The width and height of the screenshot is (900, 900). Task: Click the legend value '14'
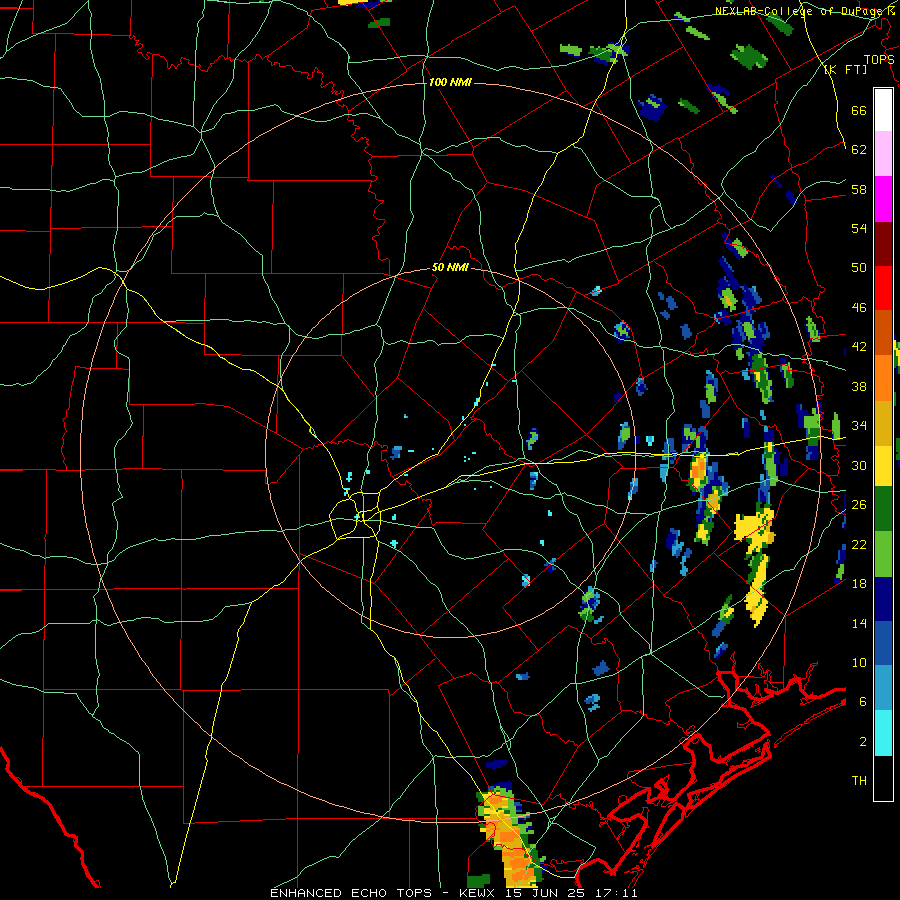coord(859,623)
